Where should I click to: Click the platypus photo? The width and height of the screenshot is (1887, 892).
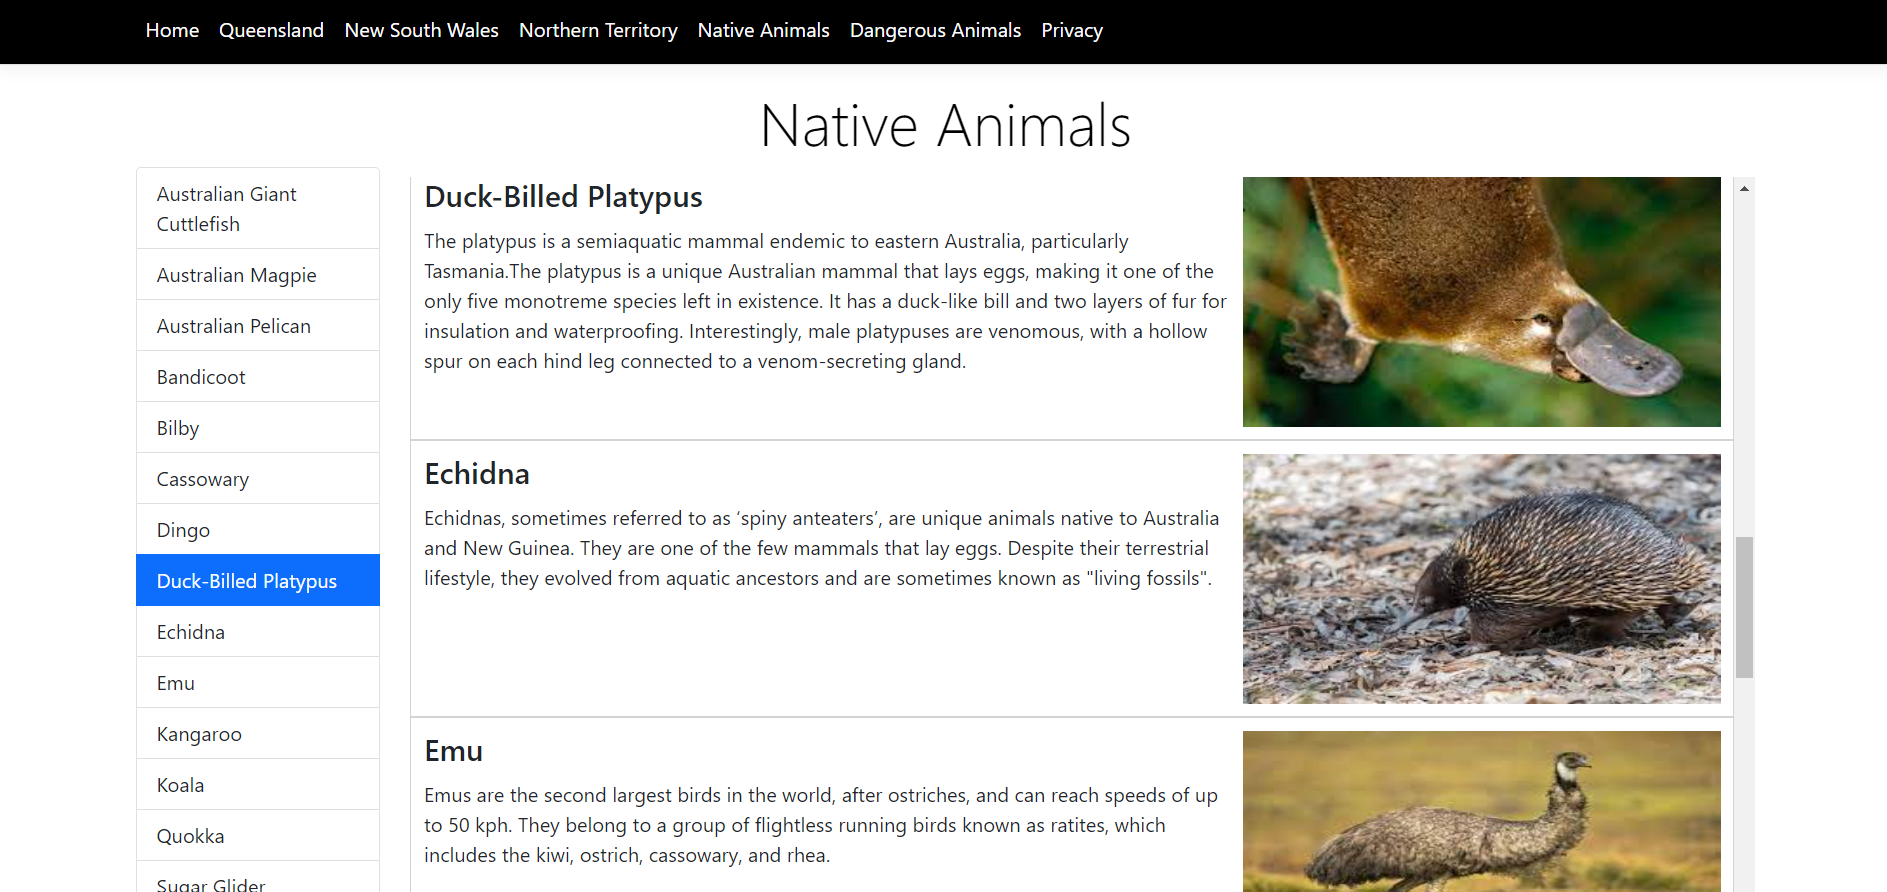[x=1481, y=302]
